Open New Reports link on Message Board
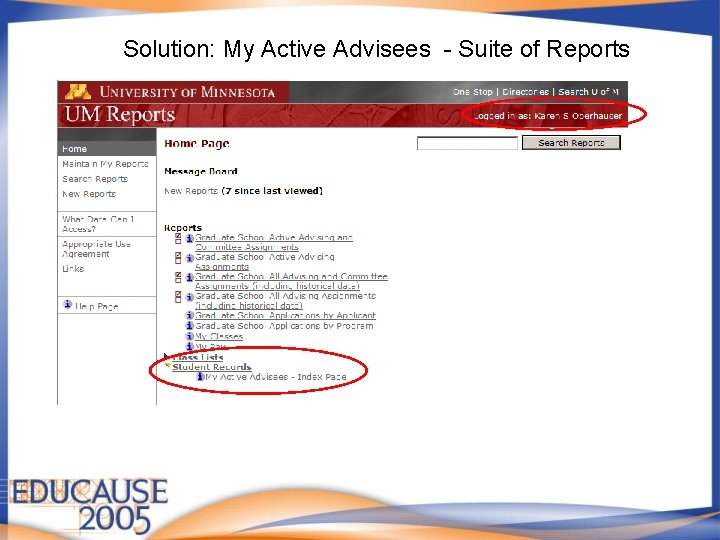 [x=191, y=191]
